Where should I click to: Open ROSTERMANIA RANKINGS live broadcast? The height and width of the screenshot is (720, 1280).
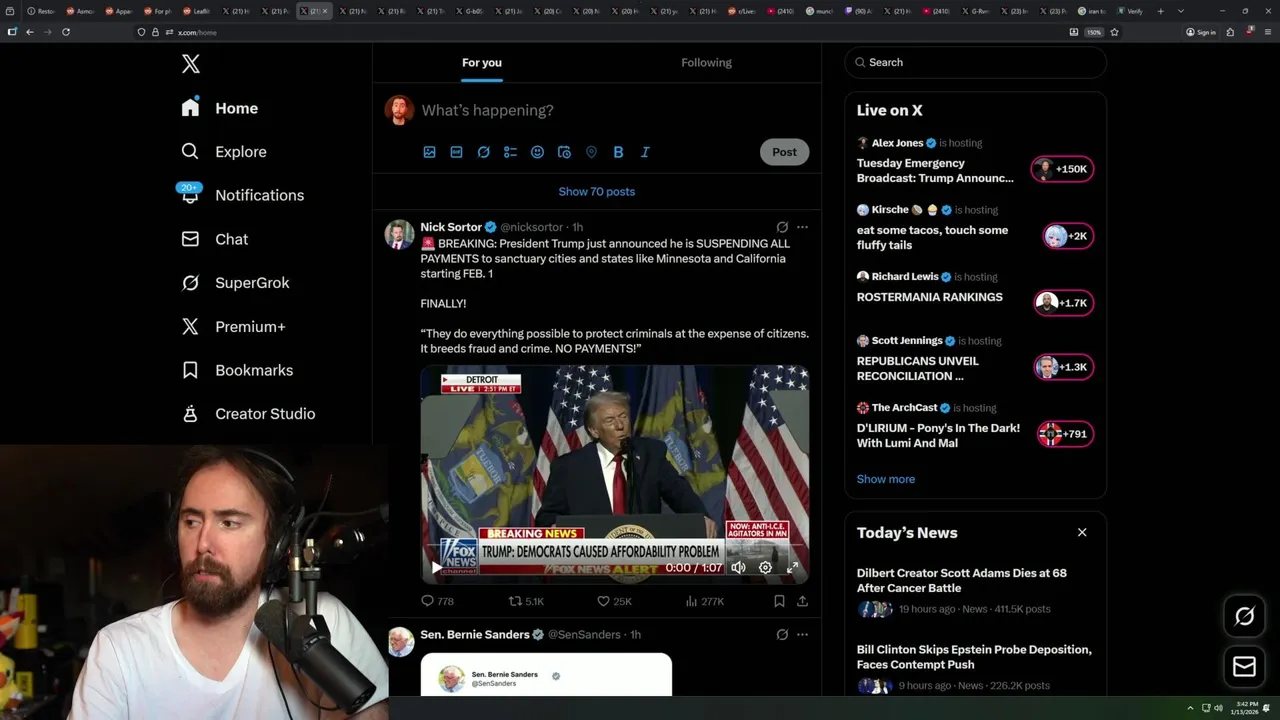coord(929,297)
